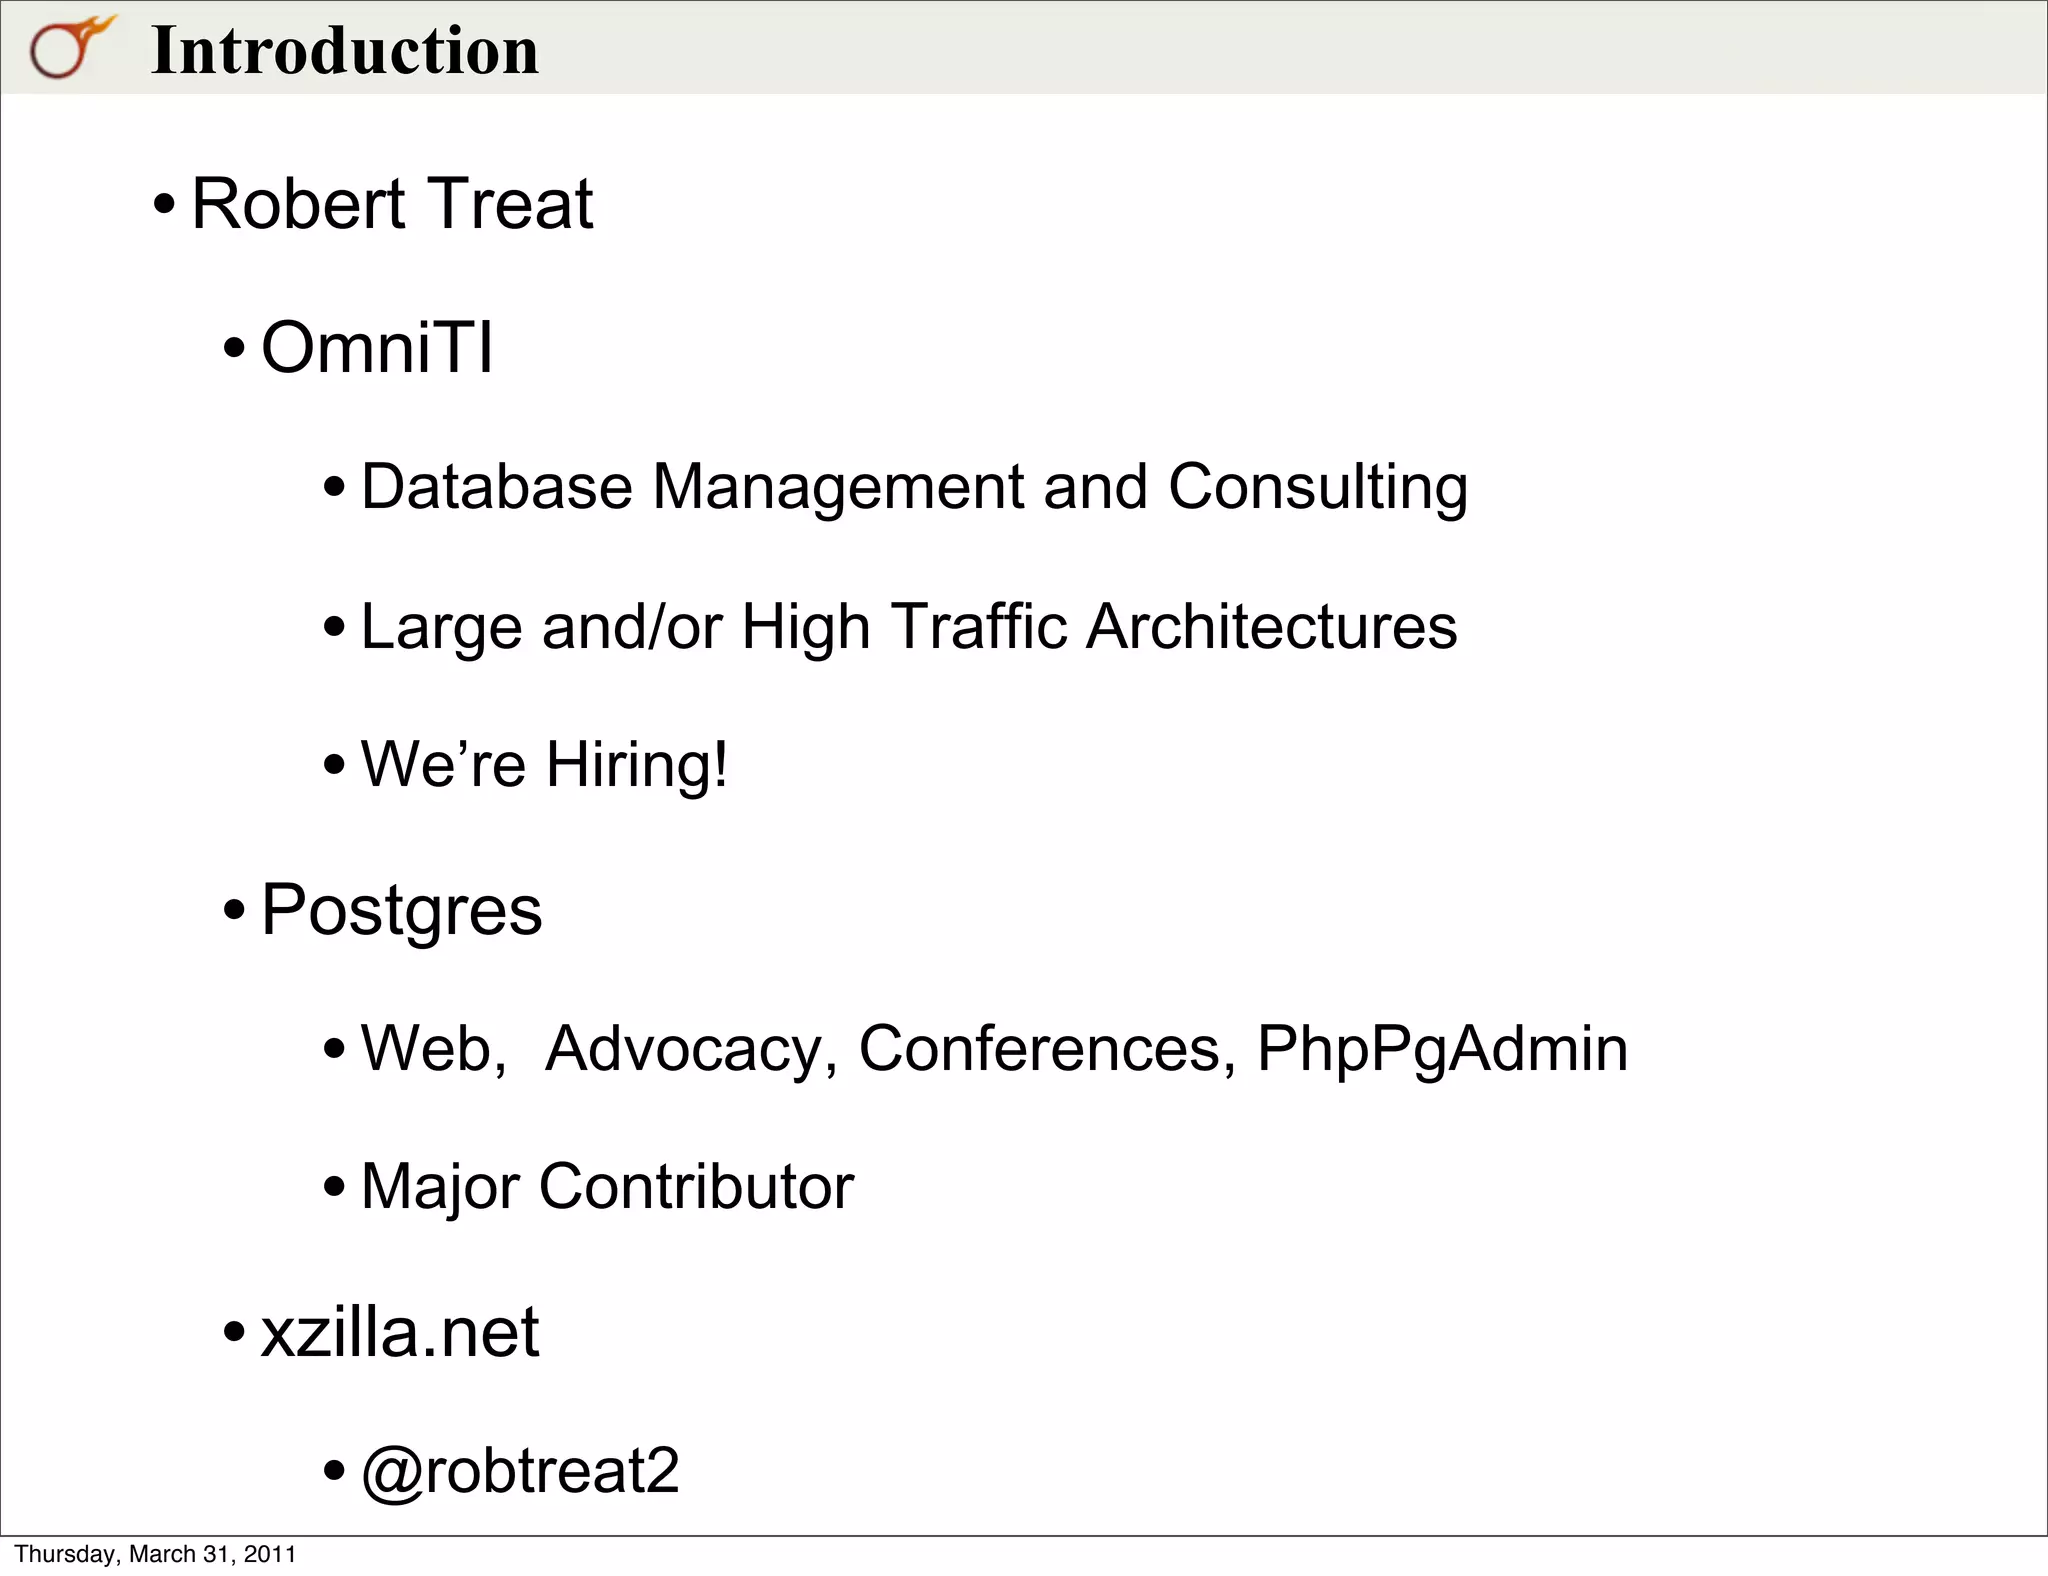Click Large and/or High Traffic Architectures
The height and width of the screenshot is (1576, 2048).
908,627
